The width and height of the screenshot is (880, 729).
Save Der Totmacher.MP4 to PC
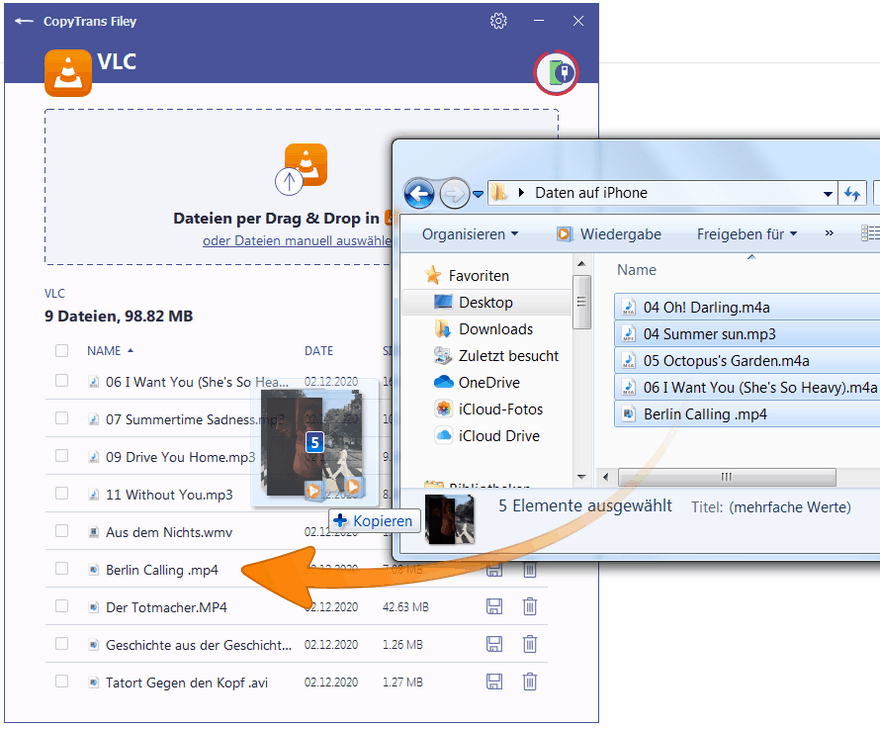pyautogui.click(x=494, y=607)
